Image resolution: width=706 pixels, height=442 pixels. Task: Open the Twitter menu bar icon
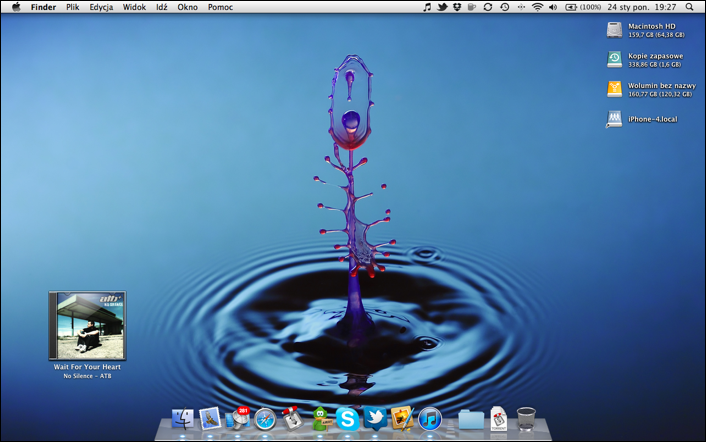click(x=442, y=7)
